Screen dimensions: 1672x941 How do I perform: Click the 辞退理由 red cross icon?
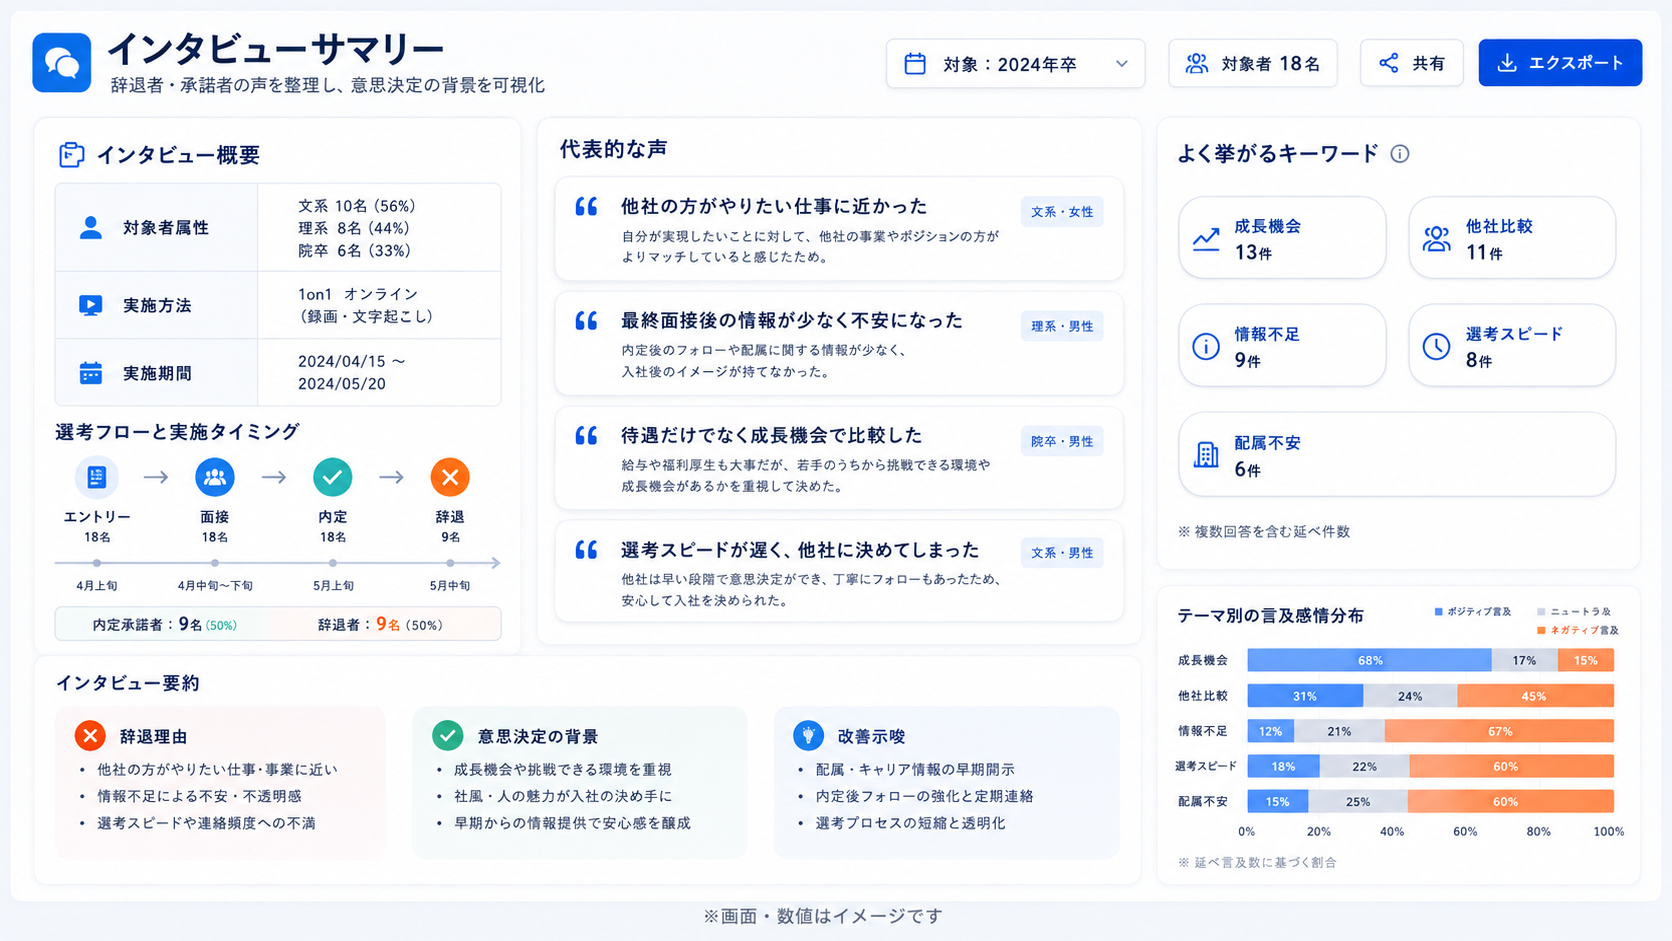90,736
